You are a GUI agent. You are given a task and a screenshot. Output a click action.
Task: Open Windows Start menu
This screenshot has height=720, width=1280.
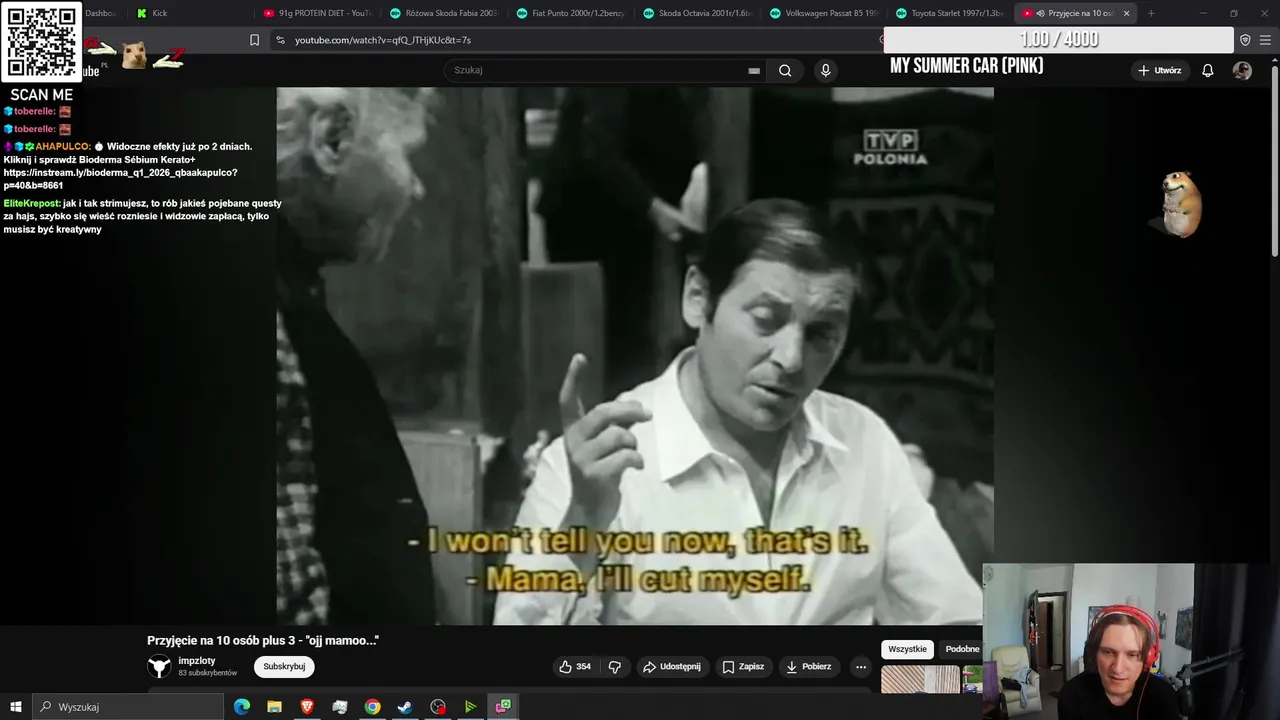16,707
